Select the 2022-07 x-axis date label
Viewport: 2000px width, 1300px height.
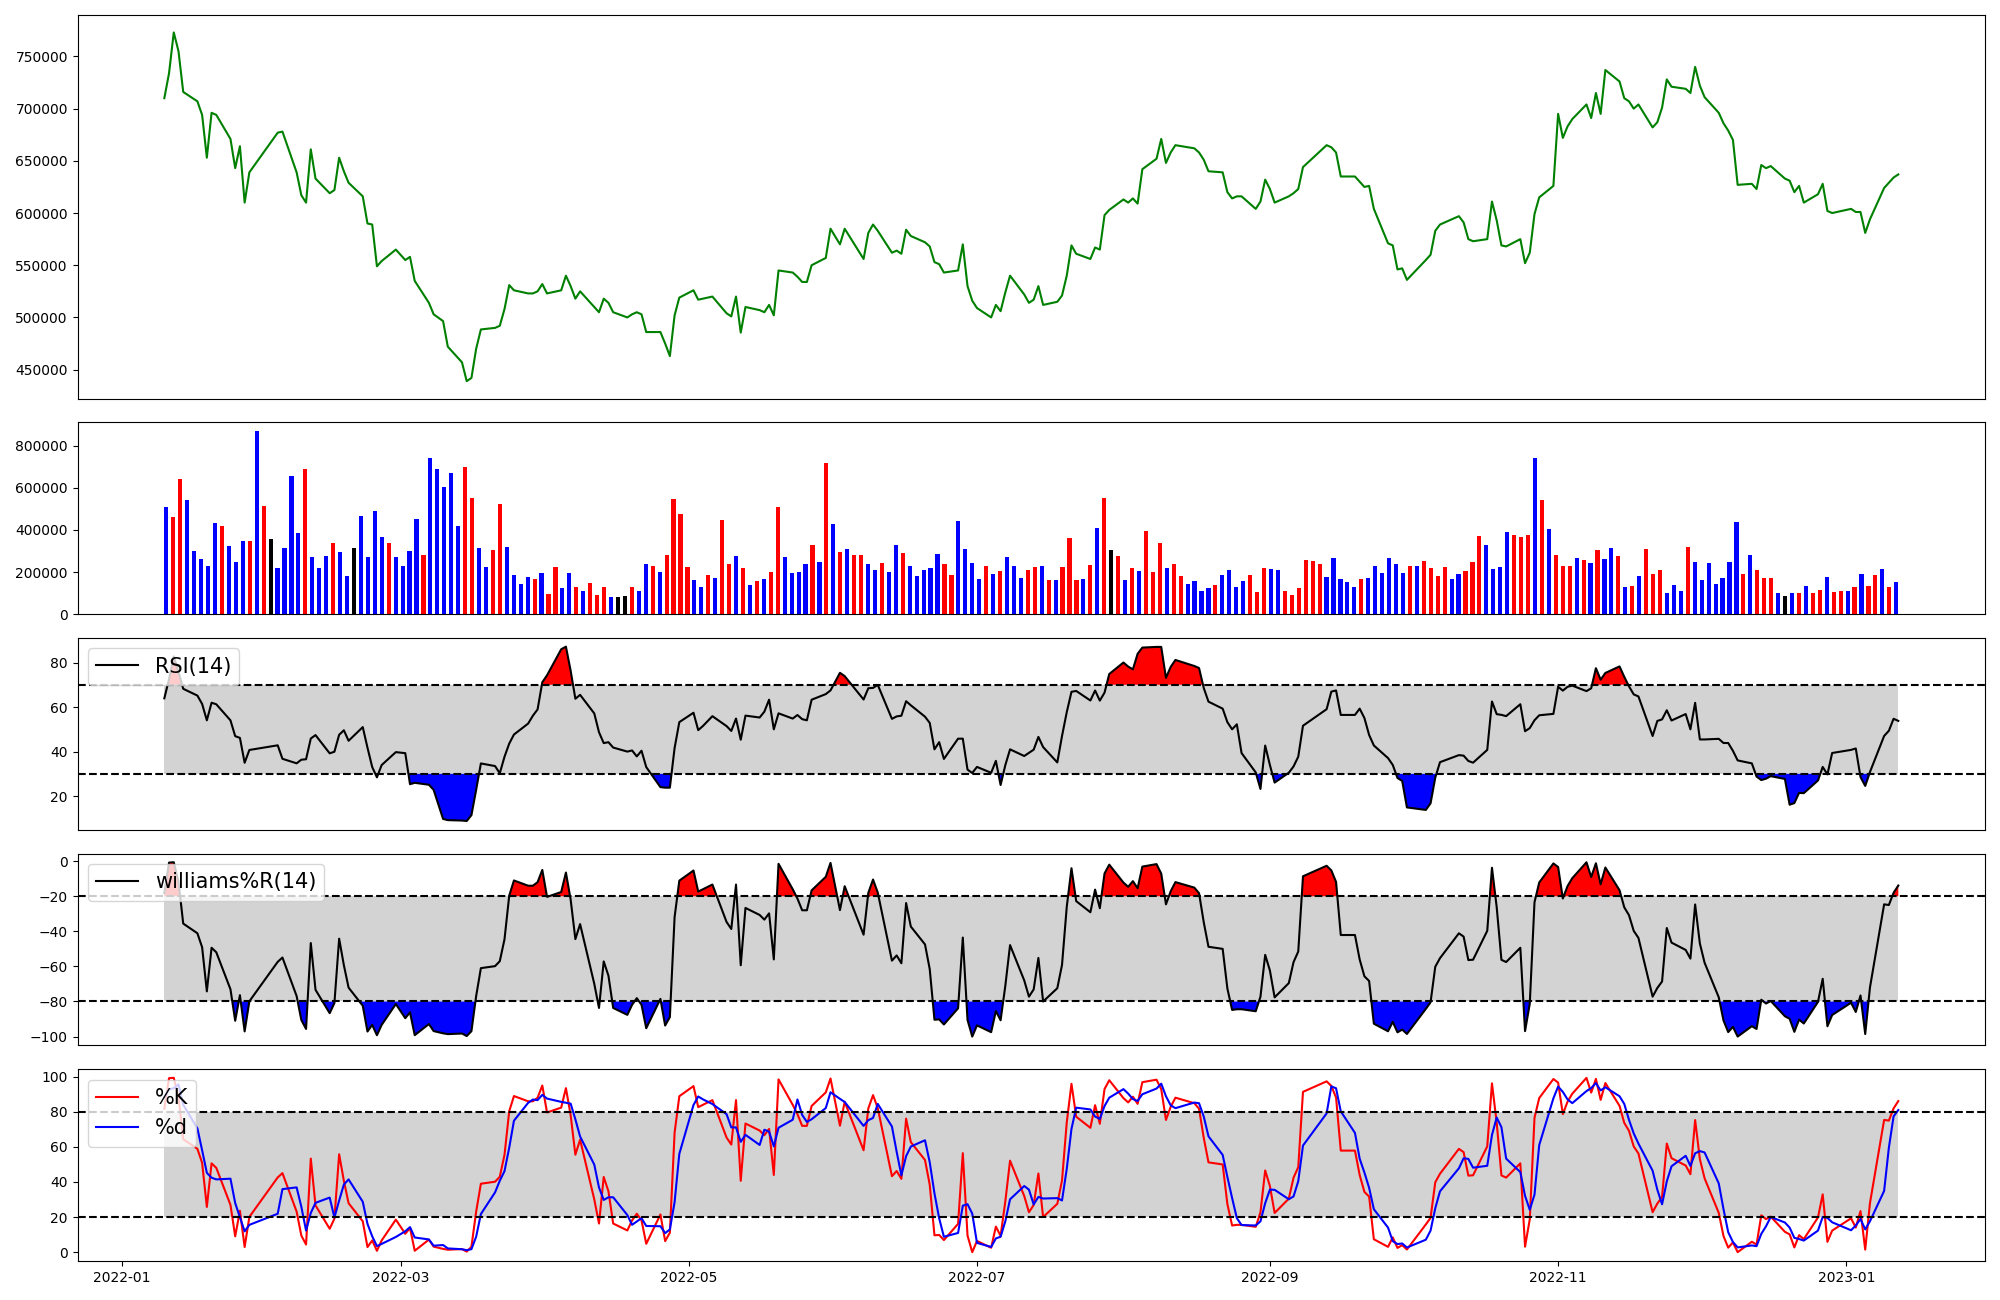976,1277
